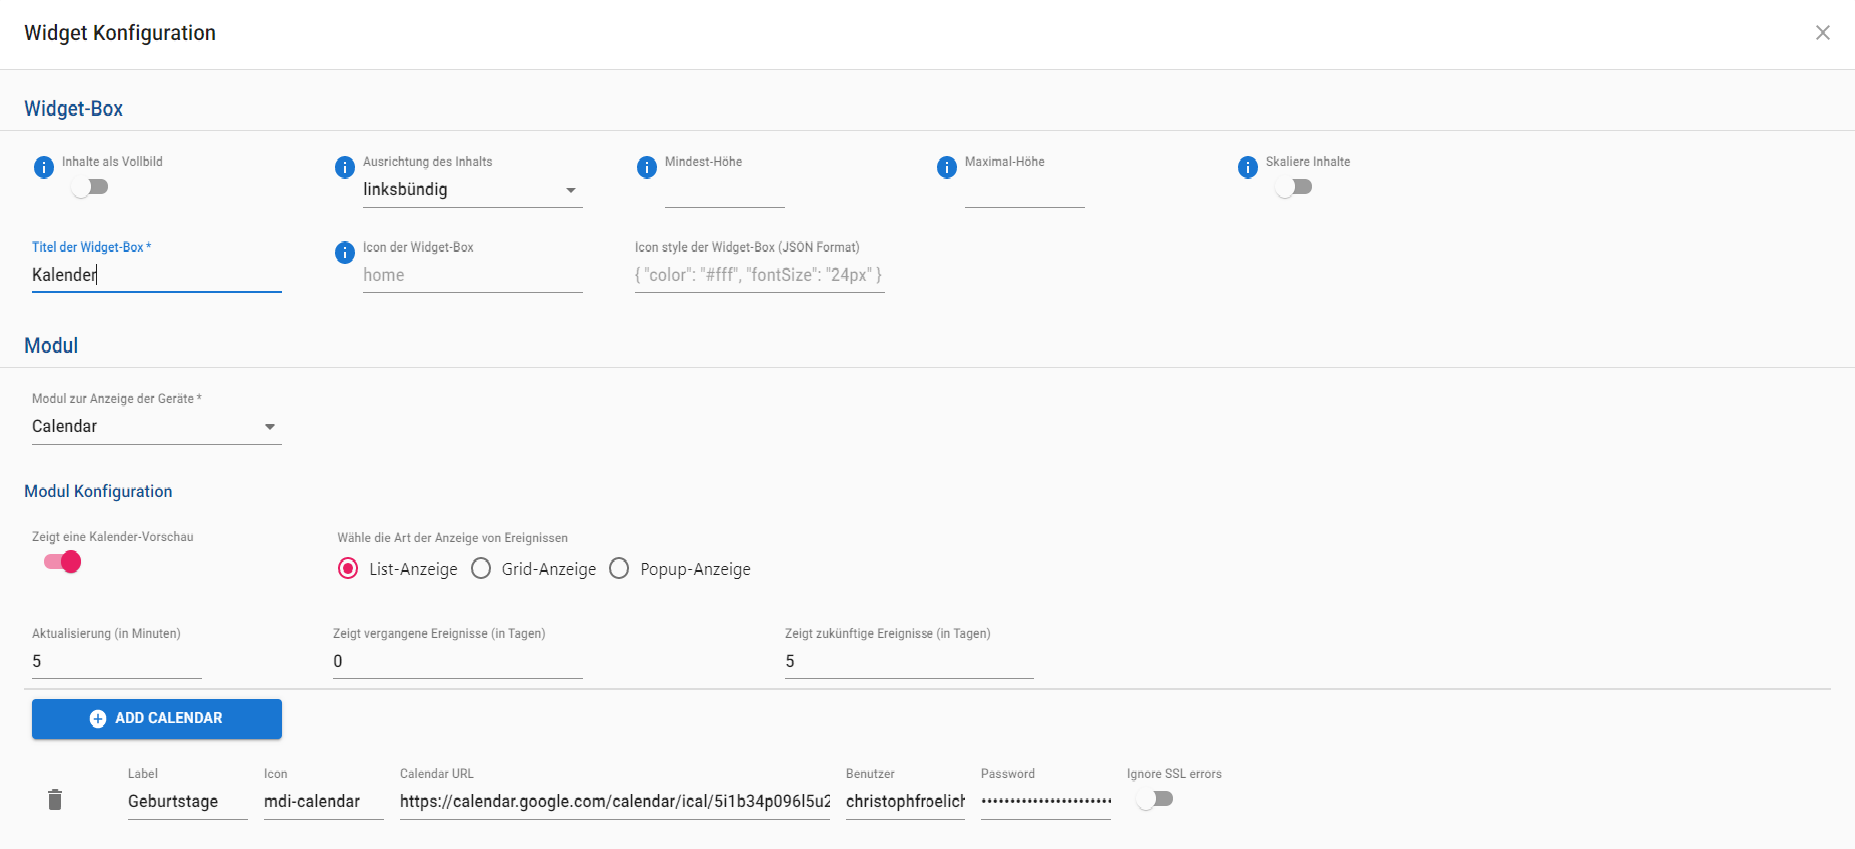Click info icon beside Inhalte als Vollbild
The height and width of the screenshot is (849, 1855).
(44, 167)
